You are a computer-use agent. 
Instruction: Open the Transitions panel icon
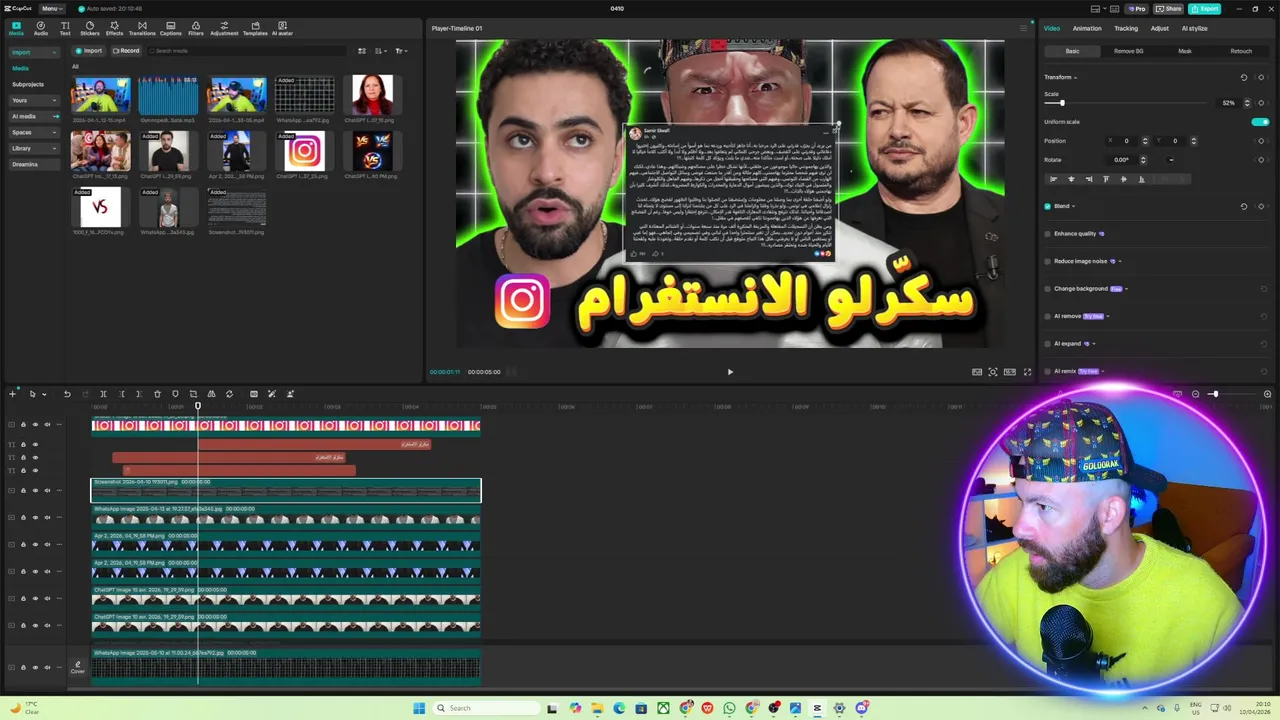point(142,28)
